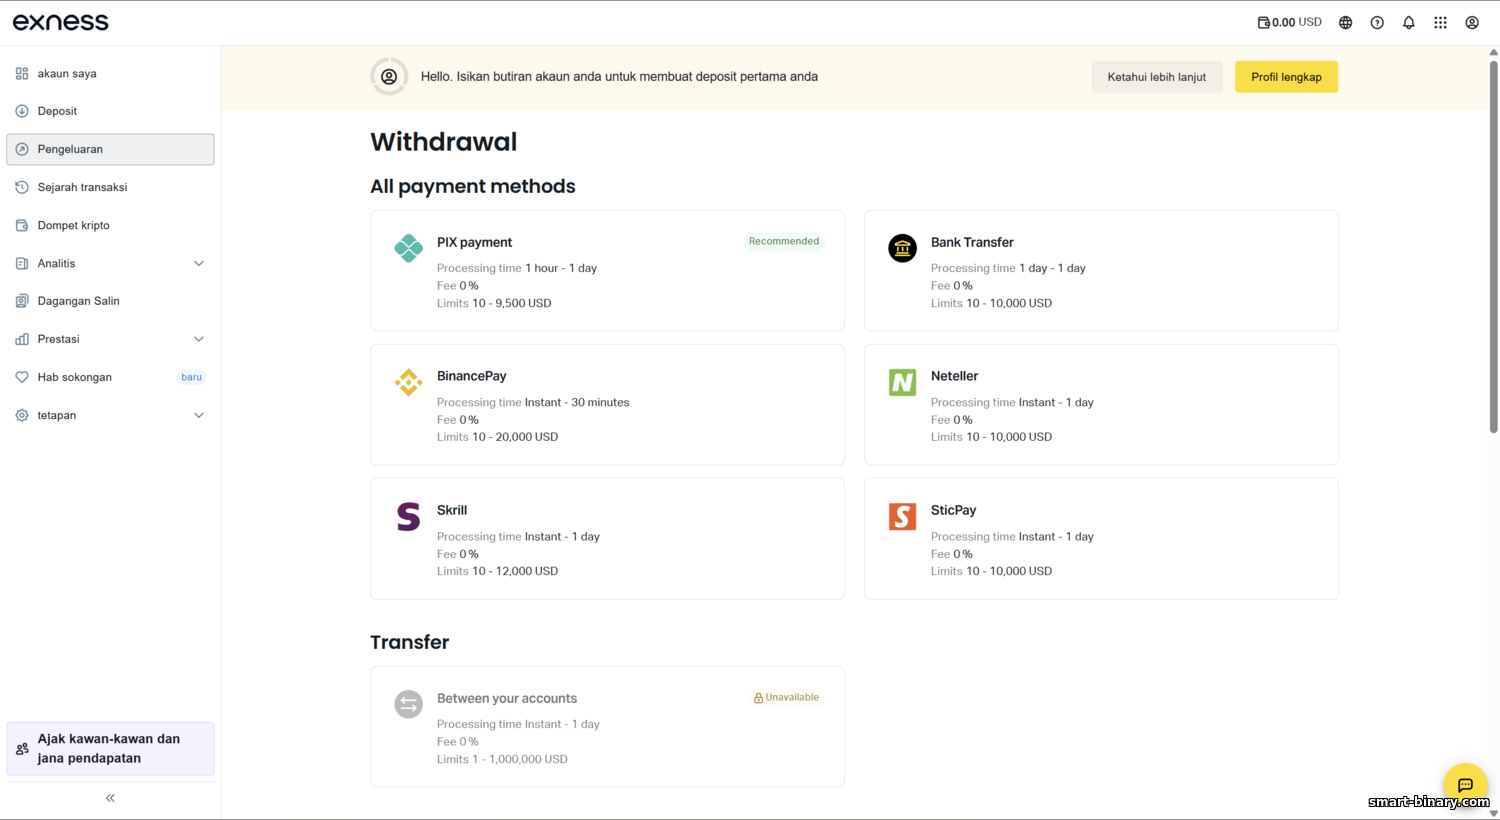Image resolution: width=1500 pixels, height=820 pixels.
Task: Open the live chat bubble button
Action: click(x=1465, y=785)
